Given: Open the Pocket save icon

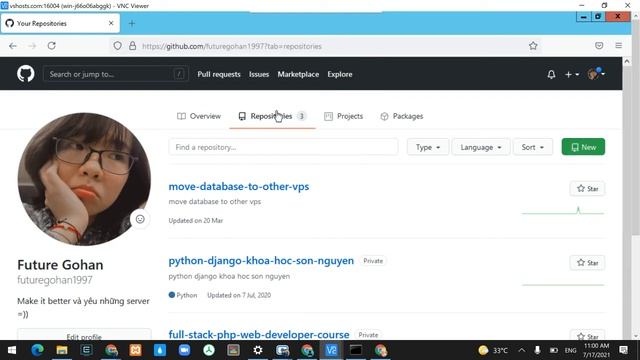Looking at the screenshot, I should pos(599,46).
